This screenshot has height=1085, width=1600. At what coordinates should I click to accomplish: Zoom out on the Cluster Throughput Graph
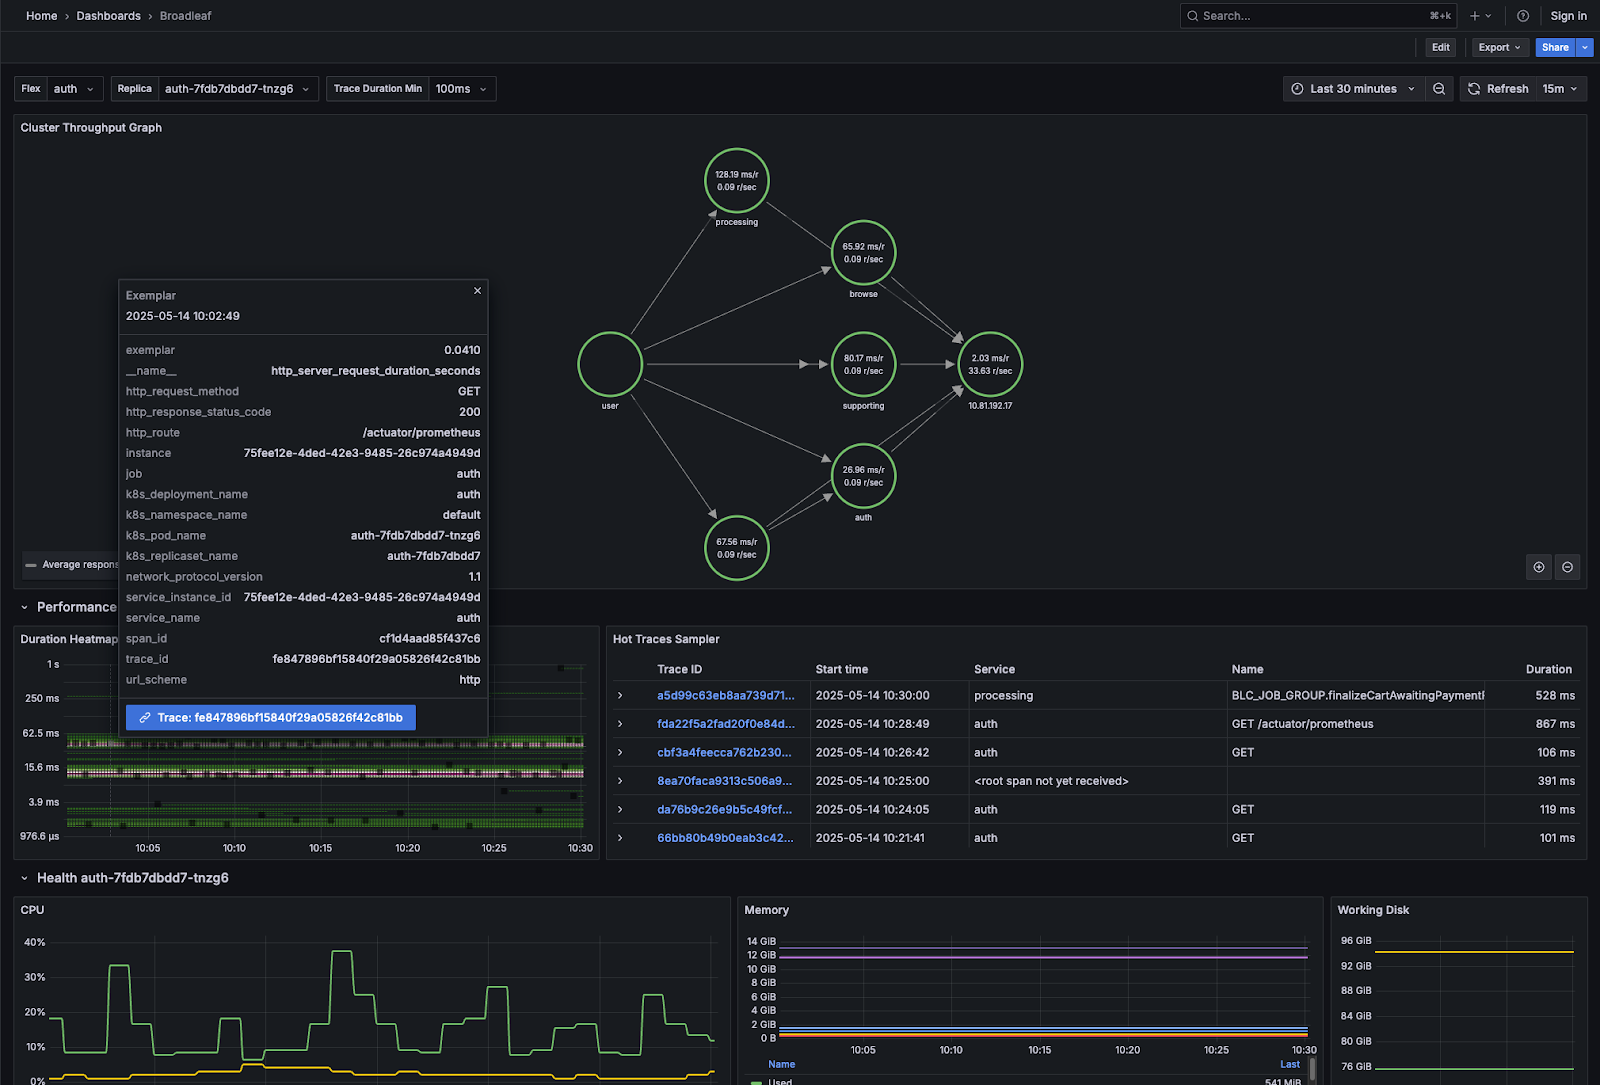(x=1567, y=567)
